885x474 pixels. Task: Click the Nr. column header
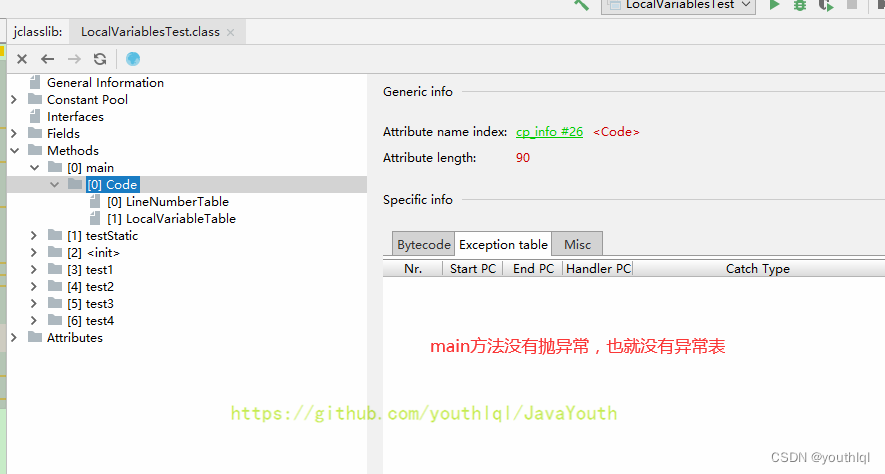pyautogui.click(x=413, y=269)
